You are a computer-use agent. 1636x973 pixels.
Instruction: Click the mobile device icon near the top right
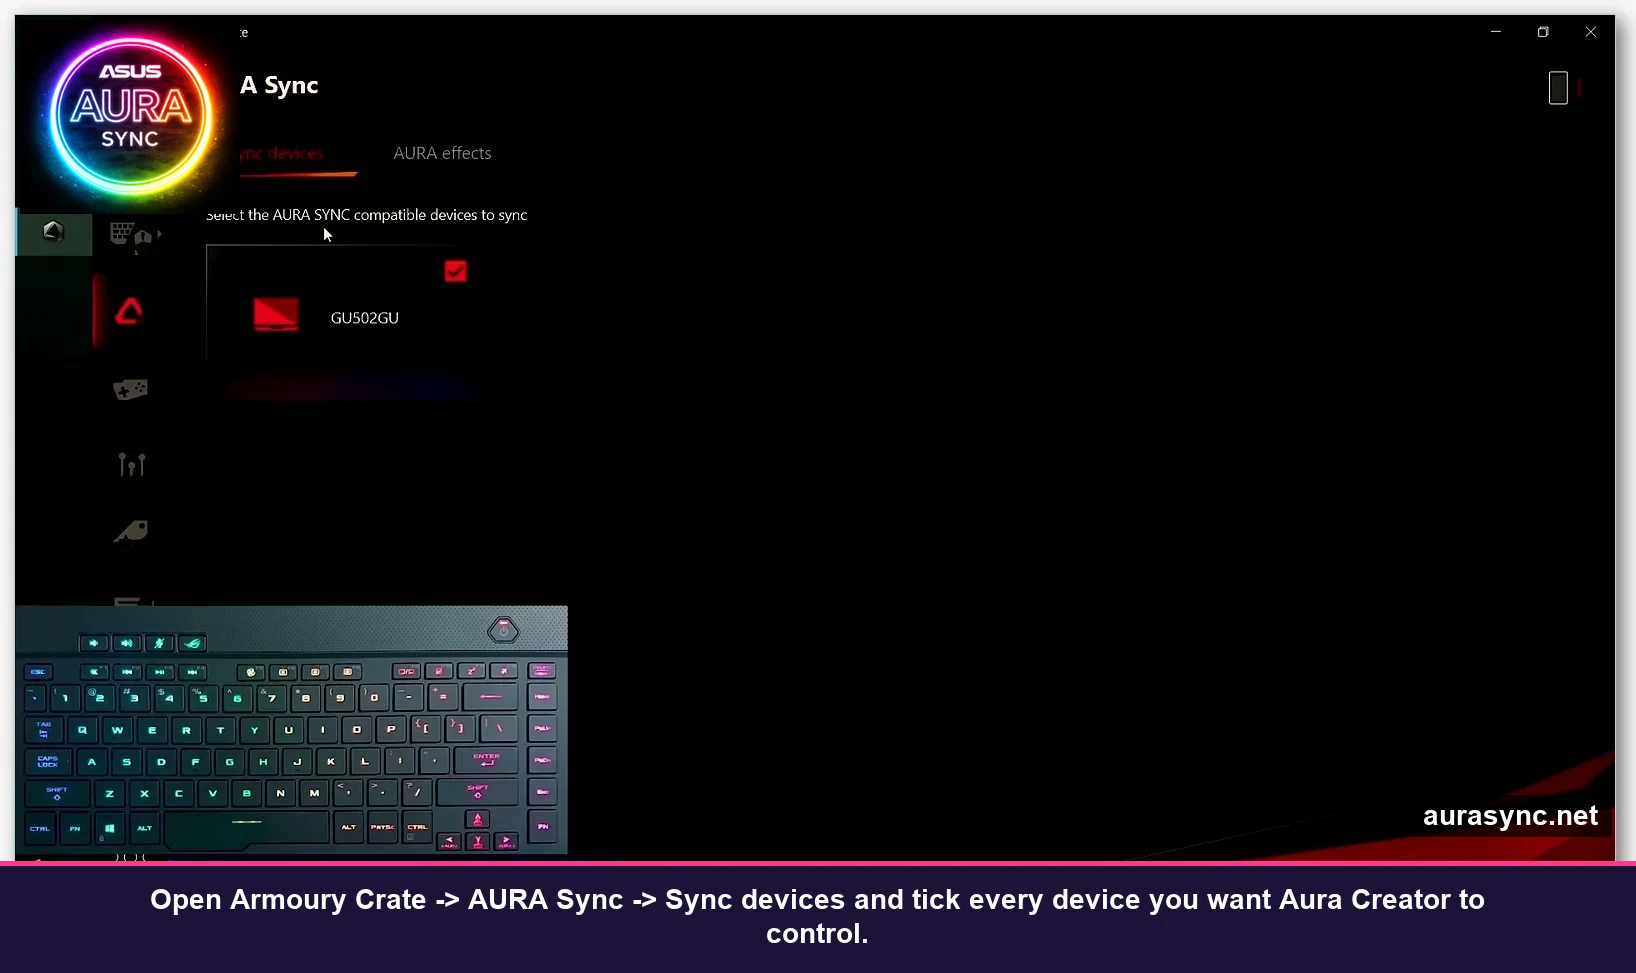point(1559,88)
